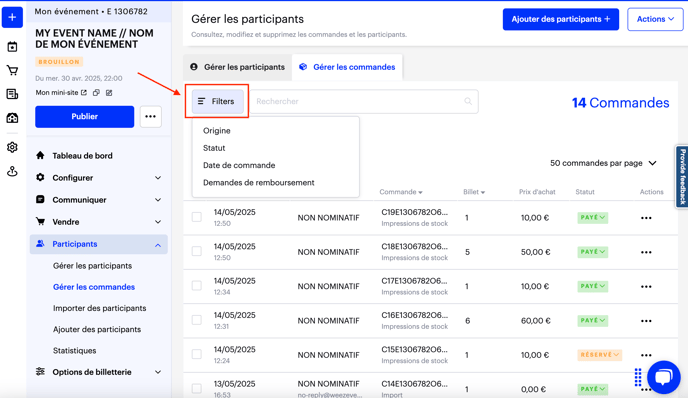Click the 60,00 € price cell
The image size is (688, 398).
click(x=536, y=321)
